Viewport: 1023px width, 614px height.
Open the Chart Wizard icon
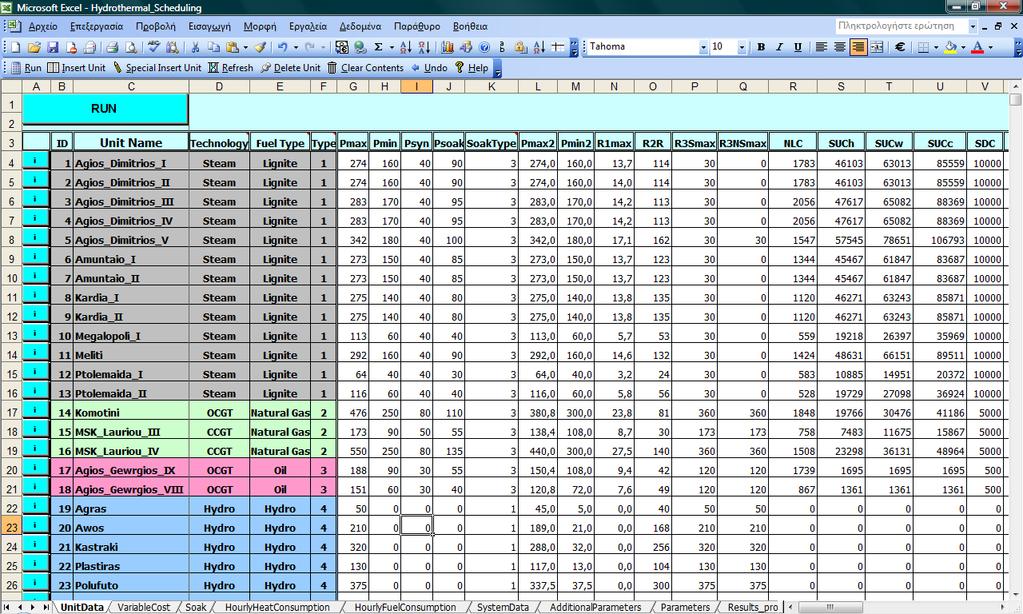point(447,47)
